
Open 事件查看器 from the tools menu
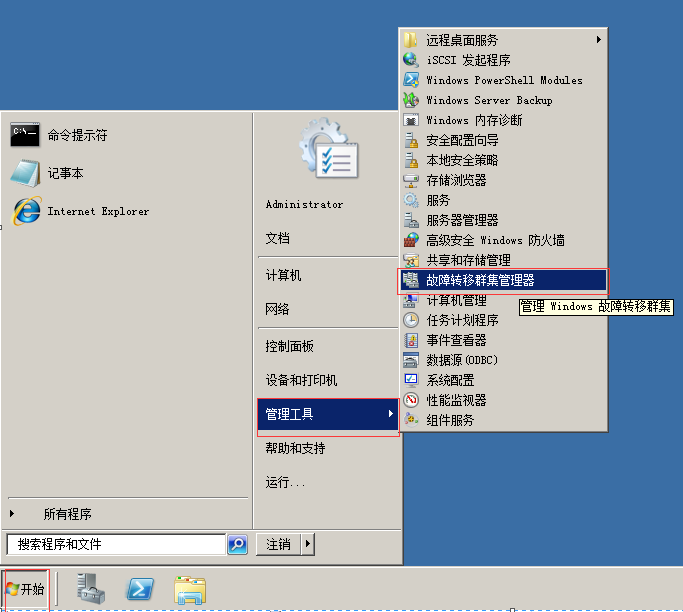point(456,340)
